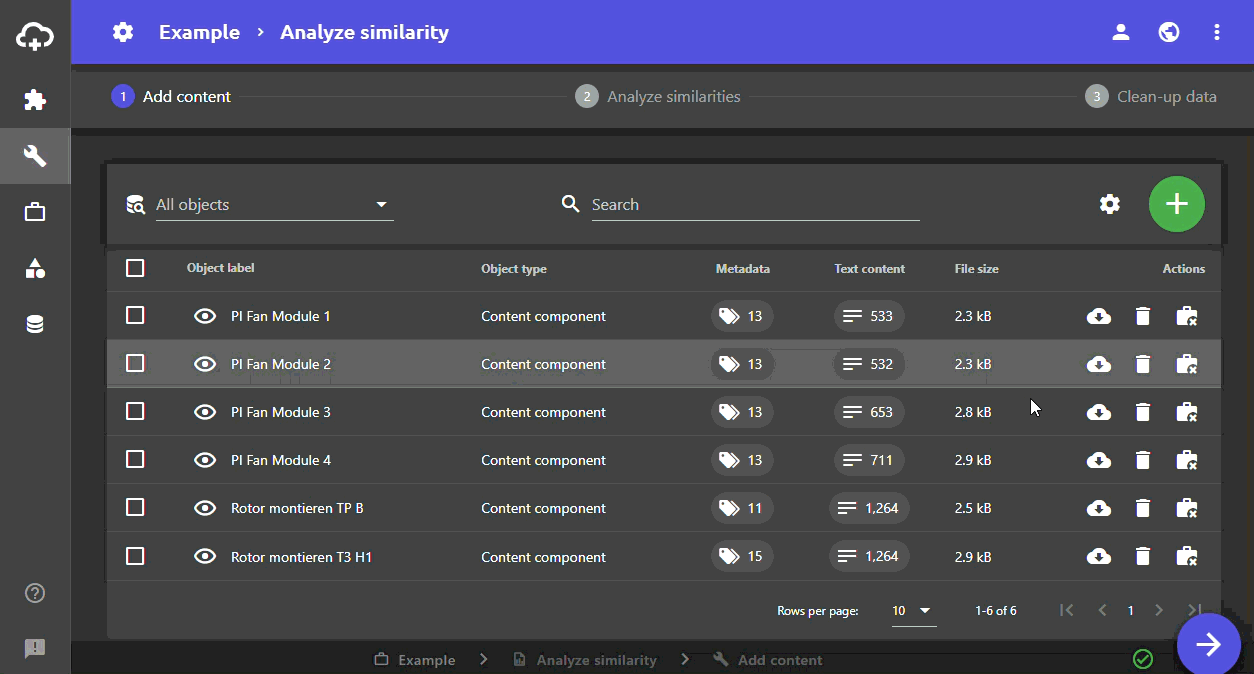Open the All objects filter dropdown
The image size is (1254, 674).
[x=273, y=205]
